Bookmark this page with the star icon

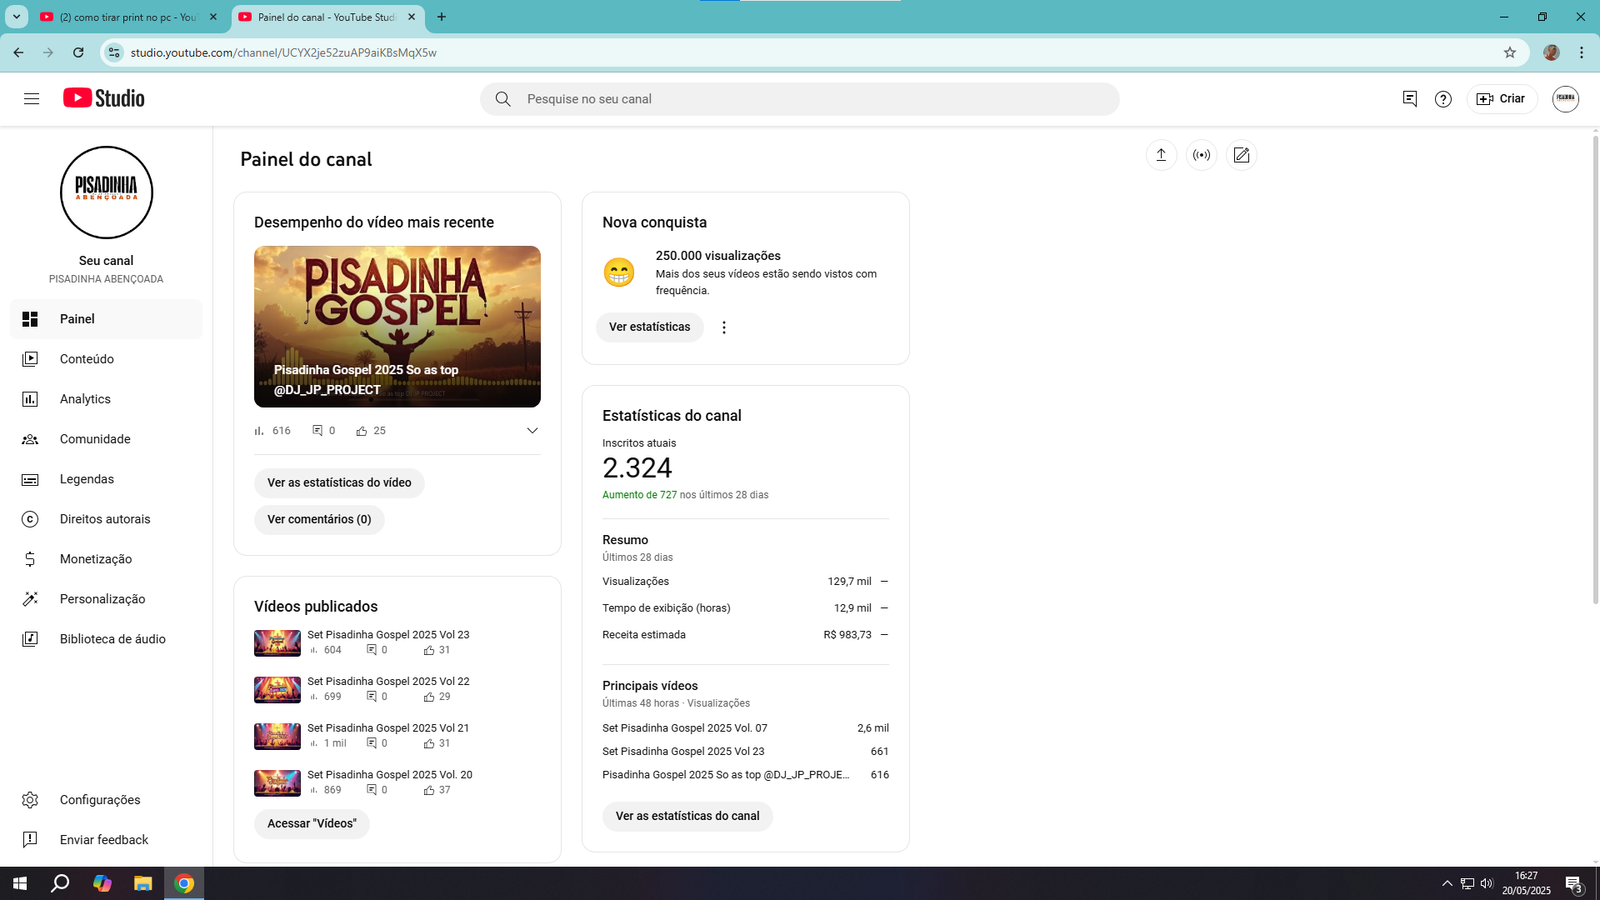click(1510, 52)
